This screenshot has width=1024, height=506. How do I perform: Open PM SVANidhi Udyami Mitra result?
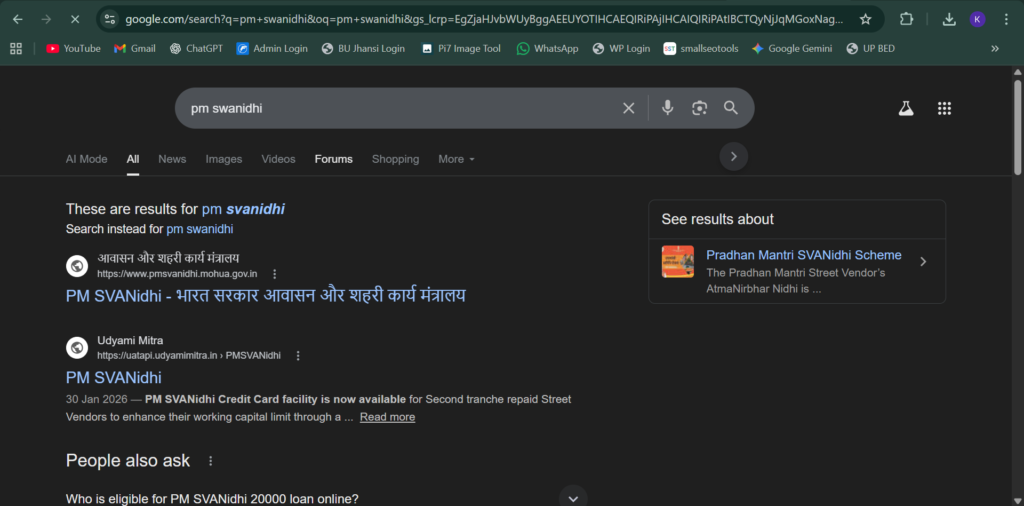(114, 377)
